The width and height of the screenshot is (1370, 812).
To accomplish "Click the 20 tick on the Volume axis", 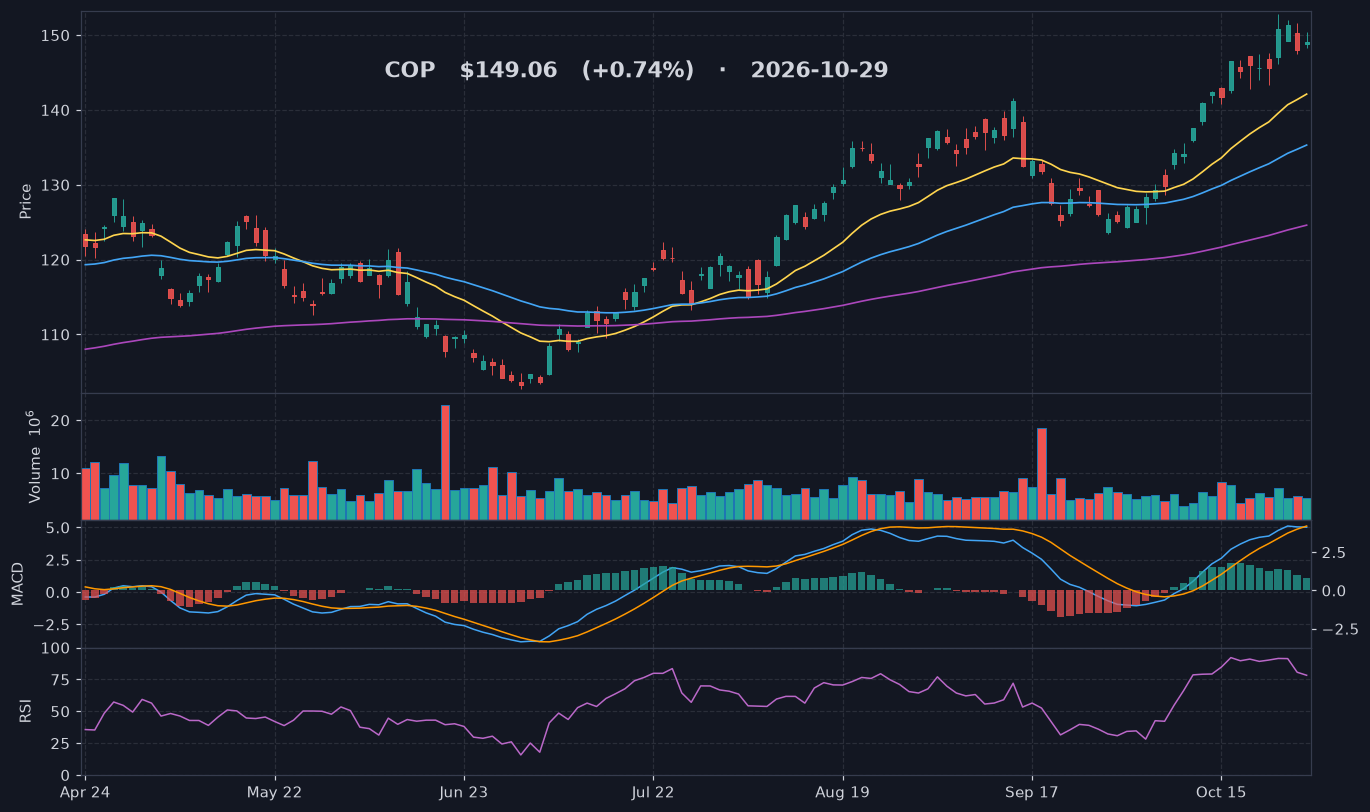I will tap(61, 421).
